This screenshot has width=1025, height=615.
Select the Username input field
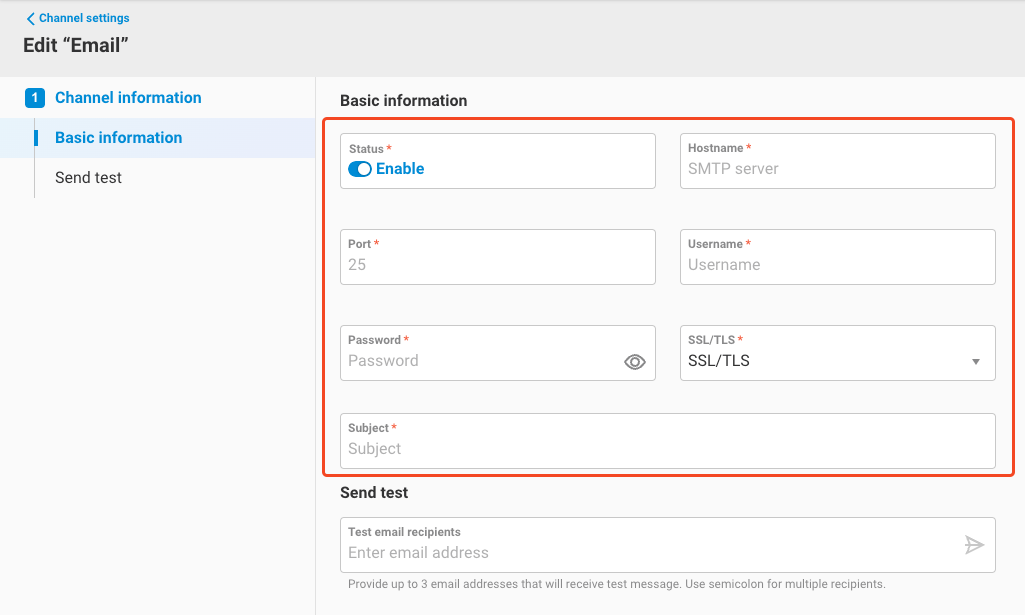836,265
